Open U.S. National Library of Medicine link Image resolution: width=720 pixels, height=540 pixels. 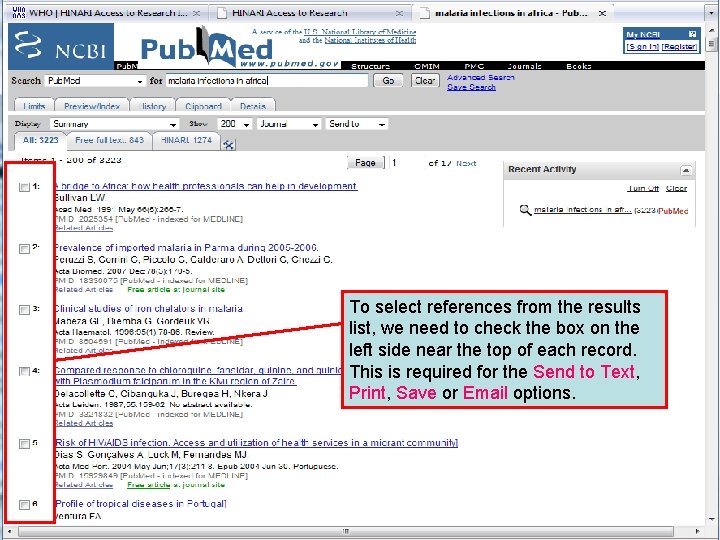coord(359,32)
